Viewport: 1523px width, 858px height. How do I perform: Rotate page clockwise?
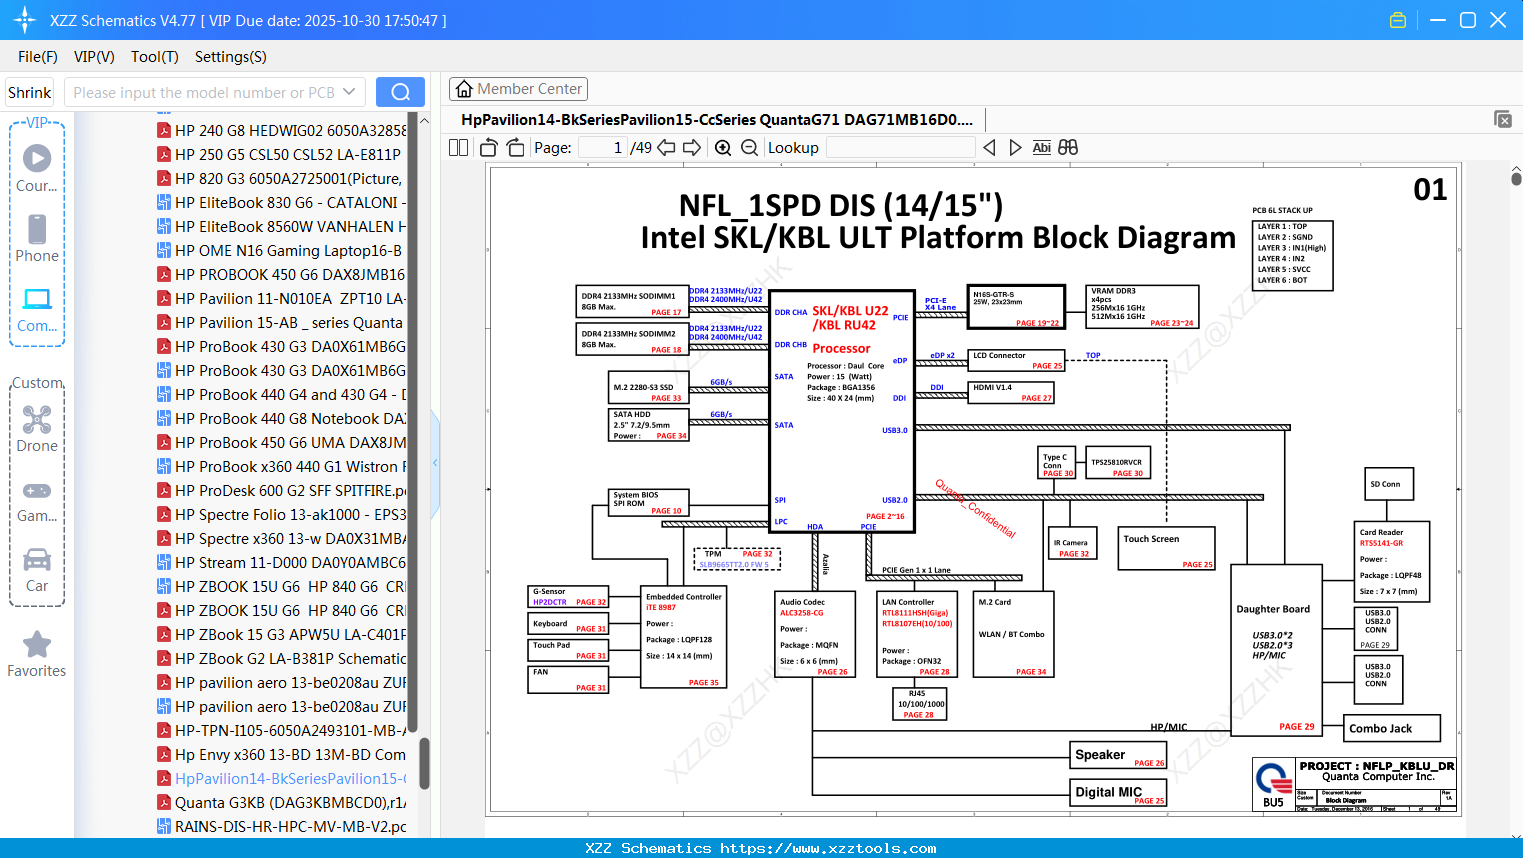click(515, 147)
